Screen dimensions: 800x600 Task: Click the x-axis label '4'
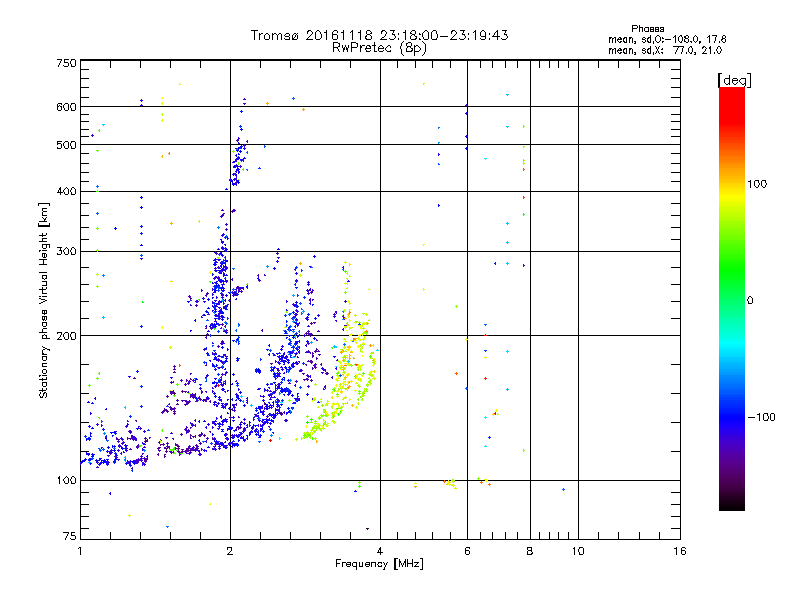[380, 551]
